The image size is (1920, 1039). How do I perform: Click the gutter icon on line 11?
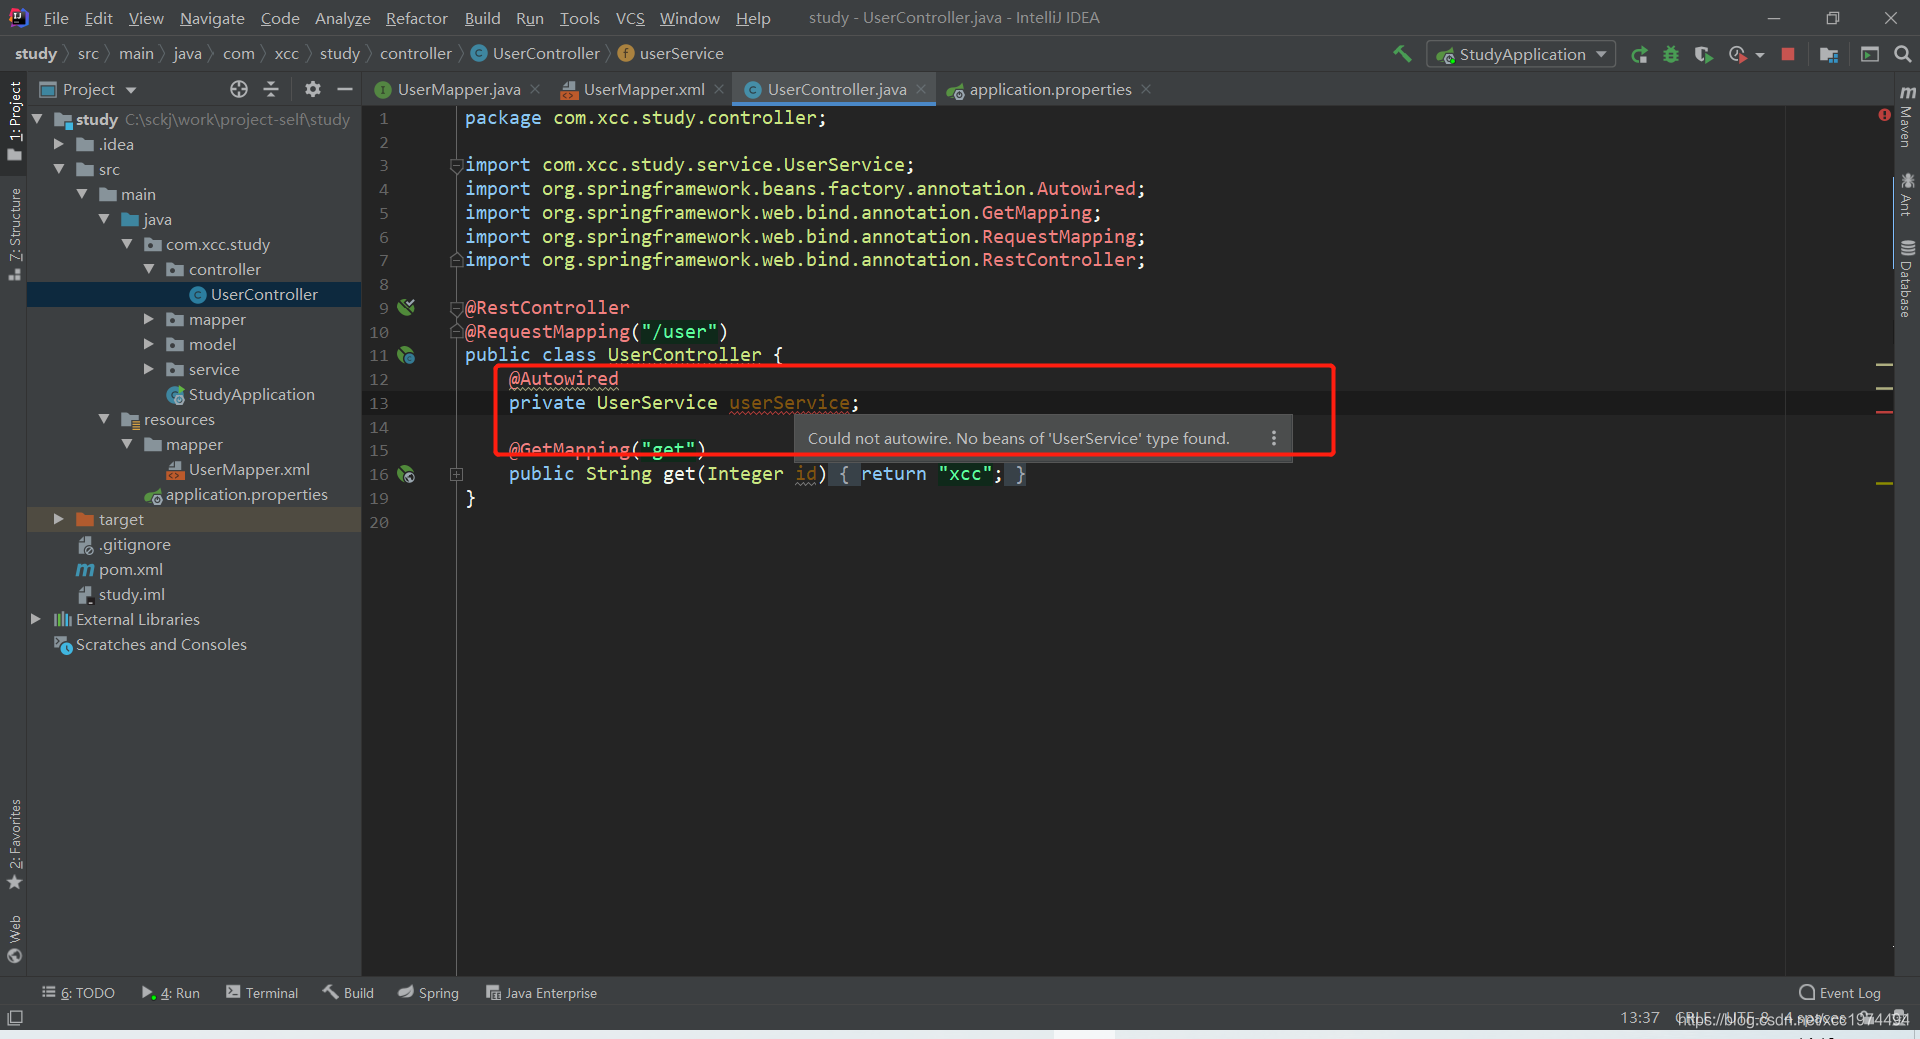406,355
